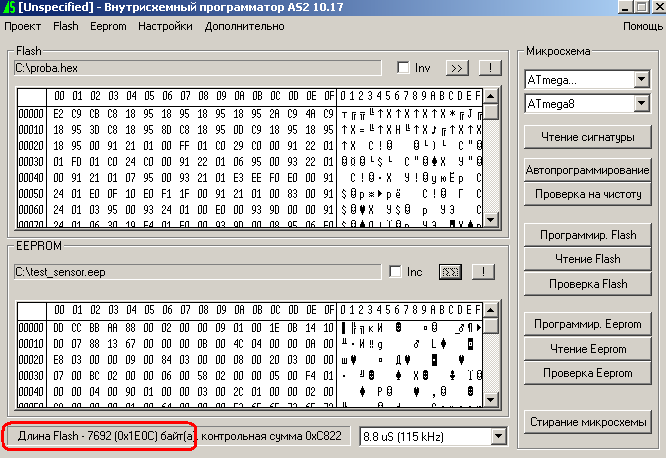Toggle the Inc checkbox for EEPROM
The width and height of the screenshot is (666, 458).
click(395, 272)
